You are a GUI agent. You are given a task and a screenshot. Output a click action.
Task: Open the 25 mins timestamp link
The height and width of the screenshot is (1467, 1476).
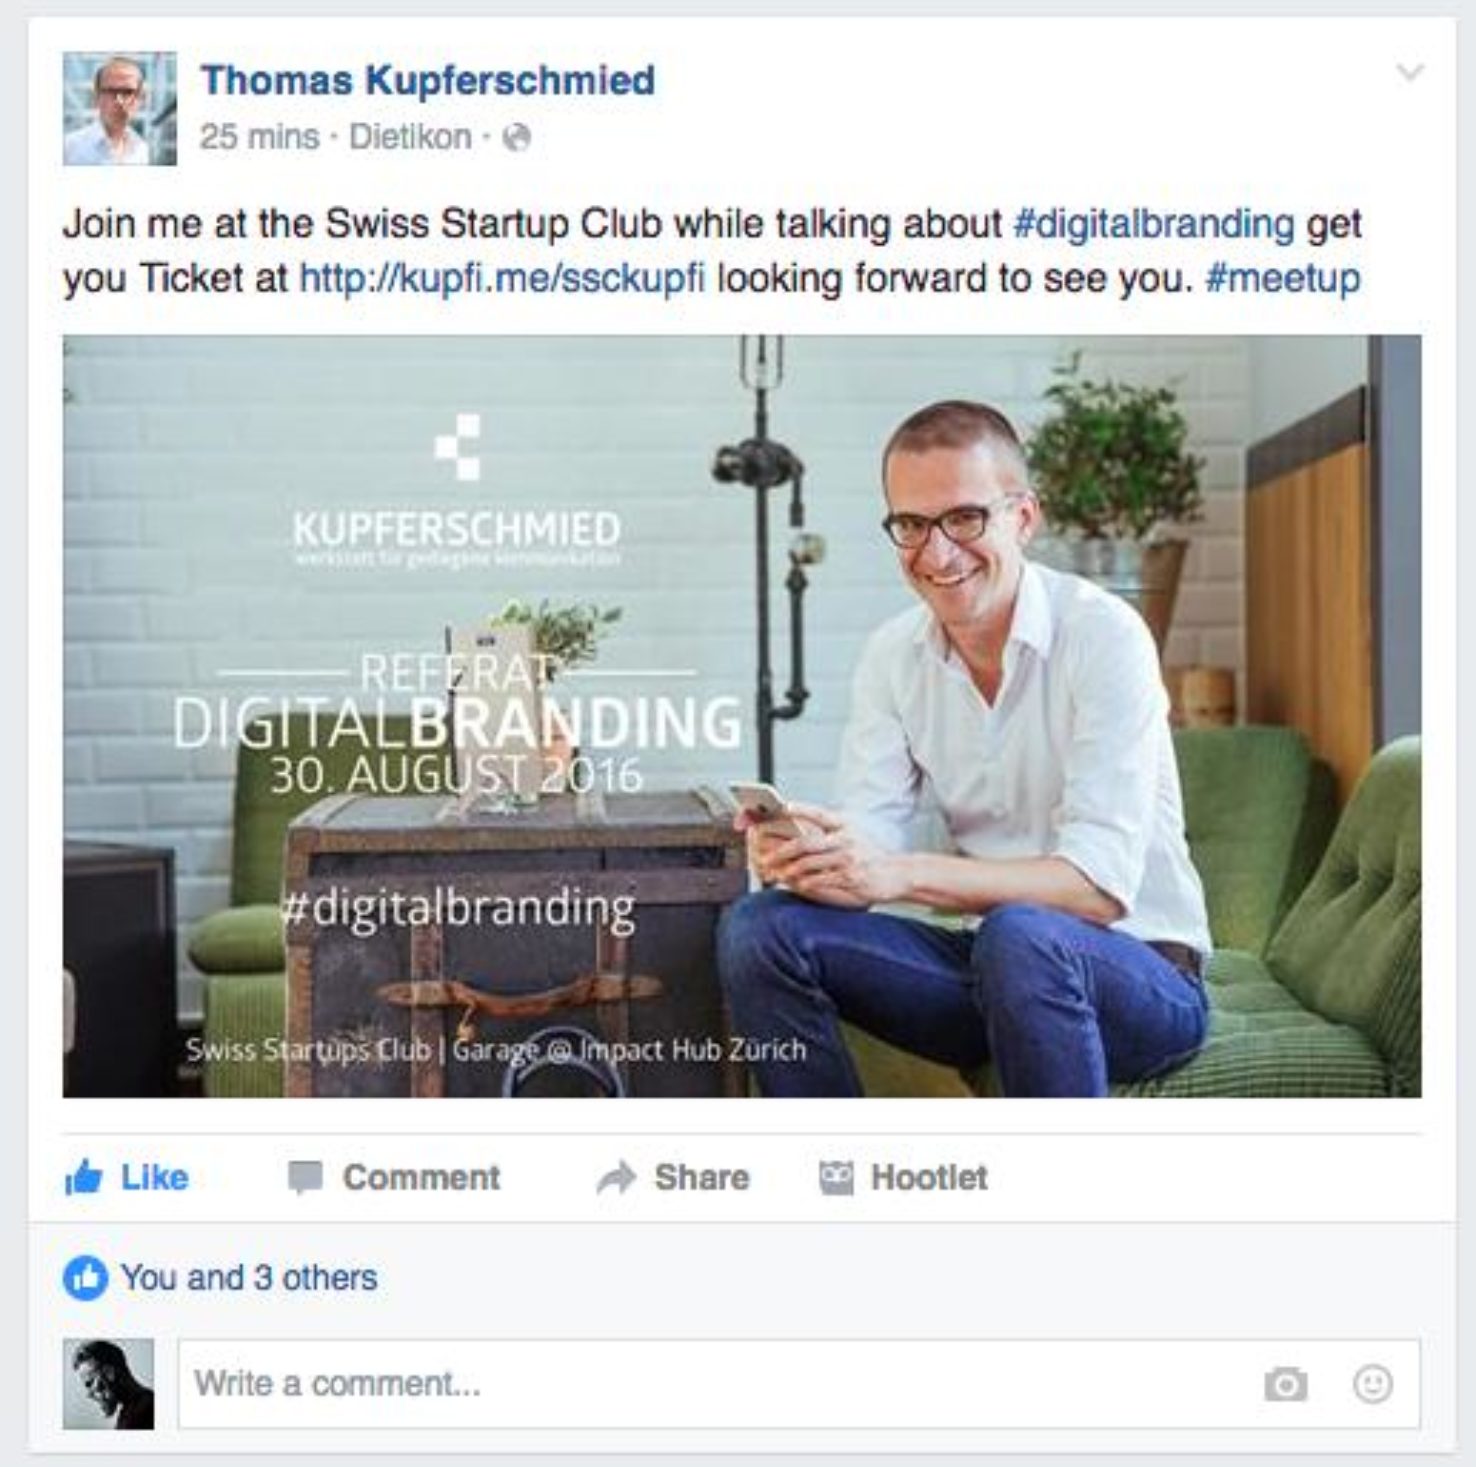click(x=259, y=136)
